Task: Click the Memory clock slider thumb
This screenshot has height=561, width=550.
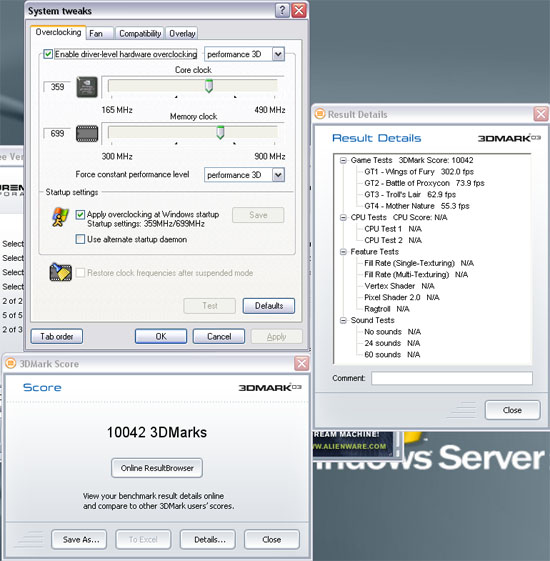Action: click(220, 133)
